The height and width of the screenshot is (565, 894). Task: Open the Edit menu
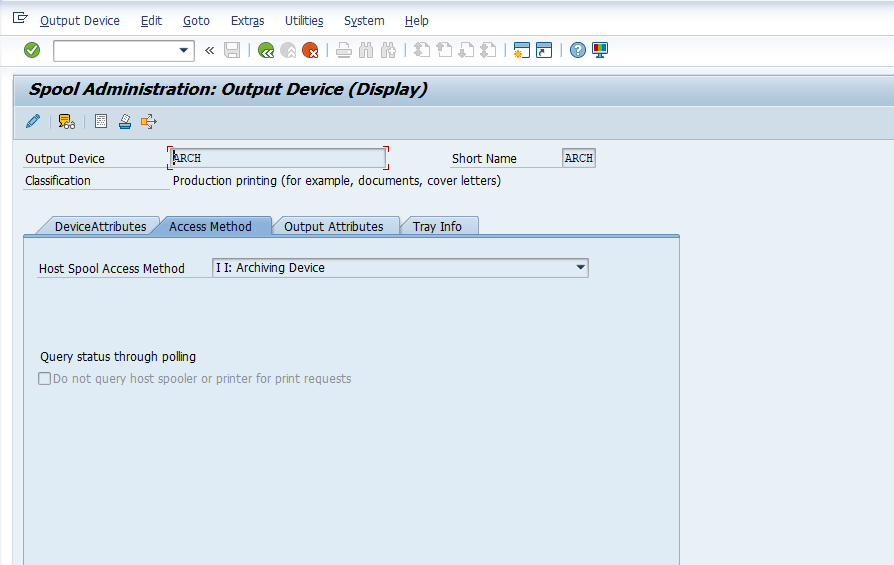point(151,21)
